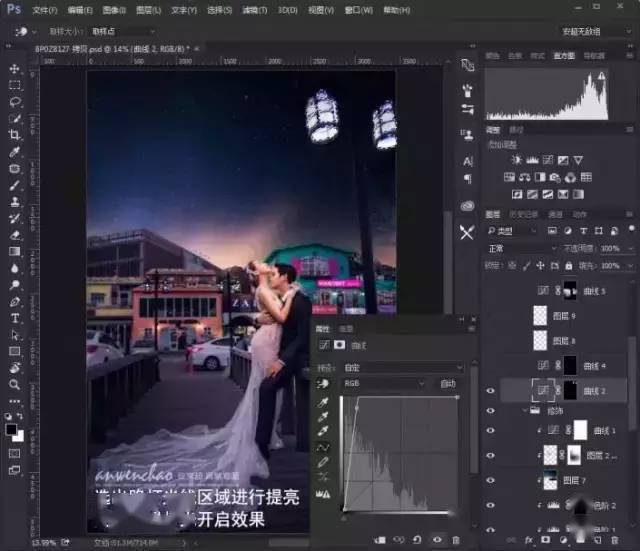The image size is (640, 551).
Task: Select the Eyedropper tool in left toolbar
Action: click(14, 152)
